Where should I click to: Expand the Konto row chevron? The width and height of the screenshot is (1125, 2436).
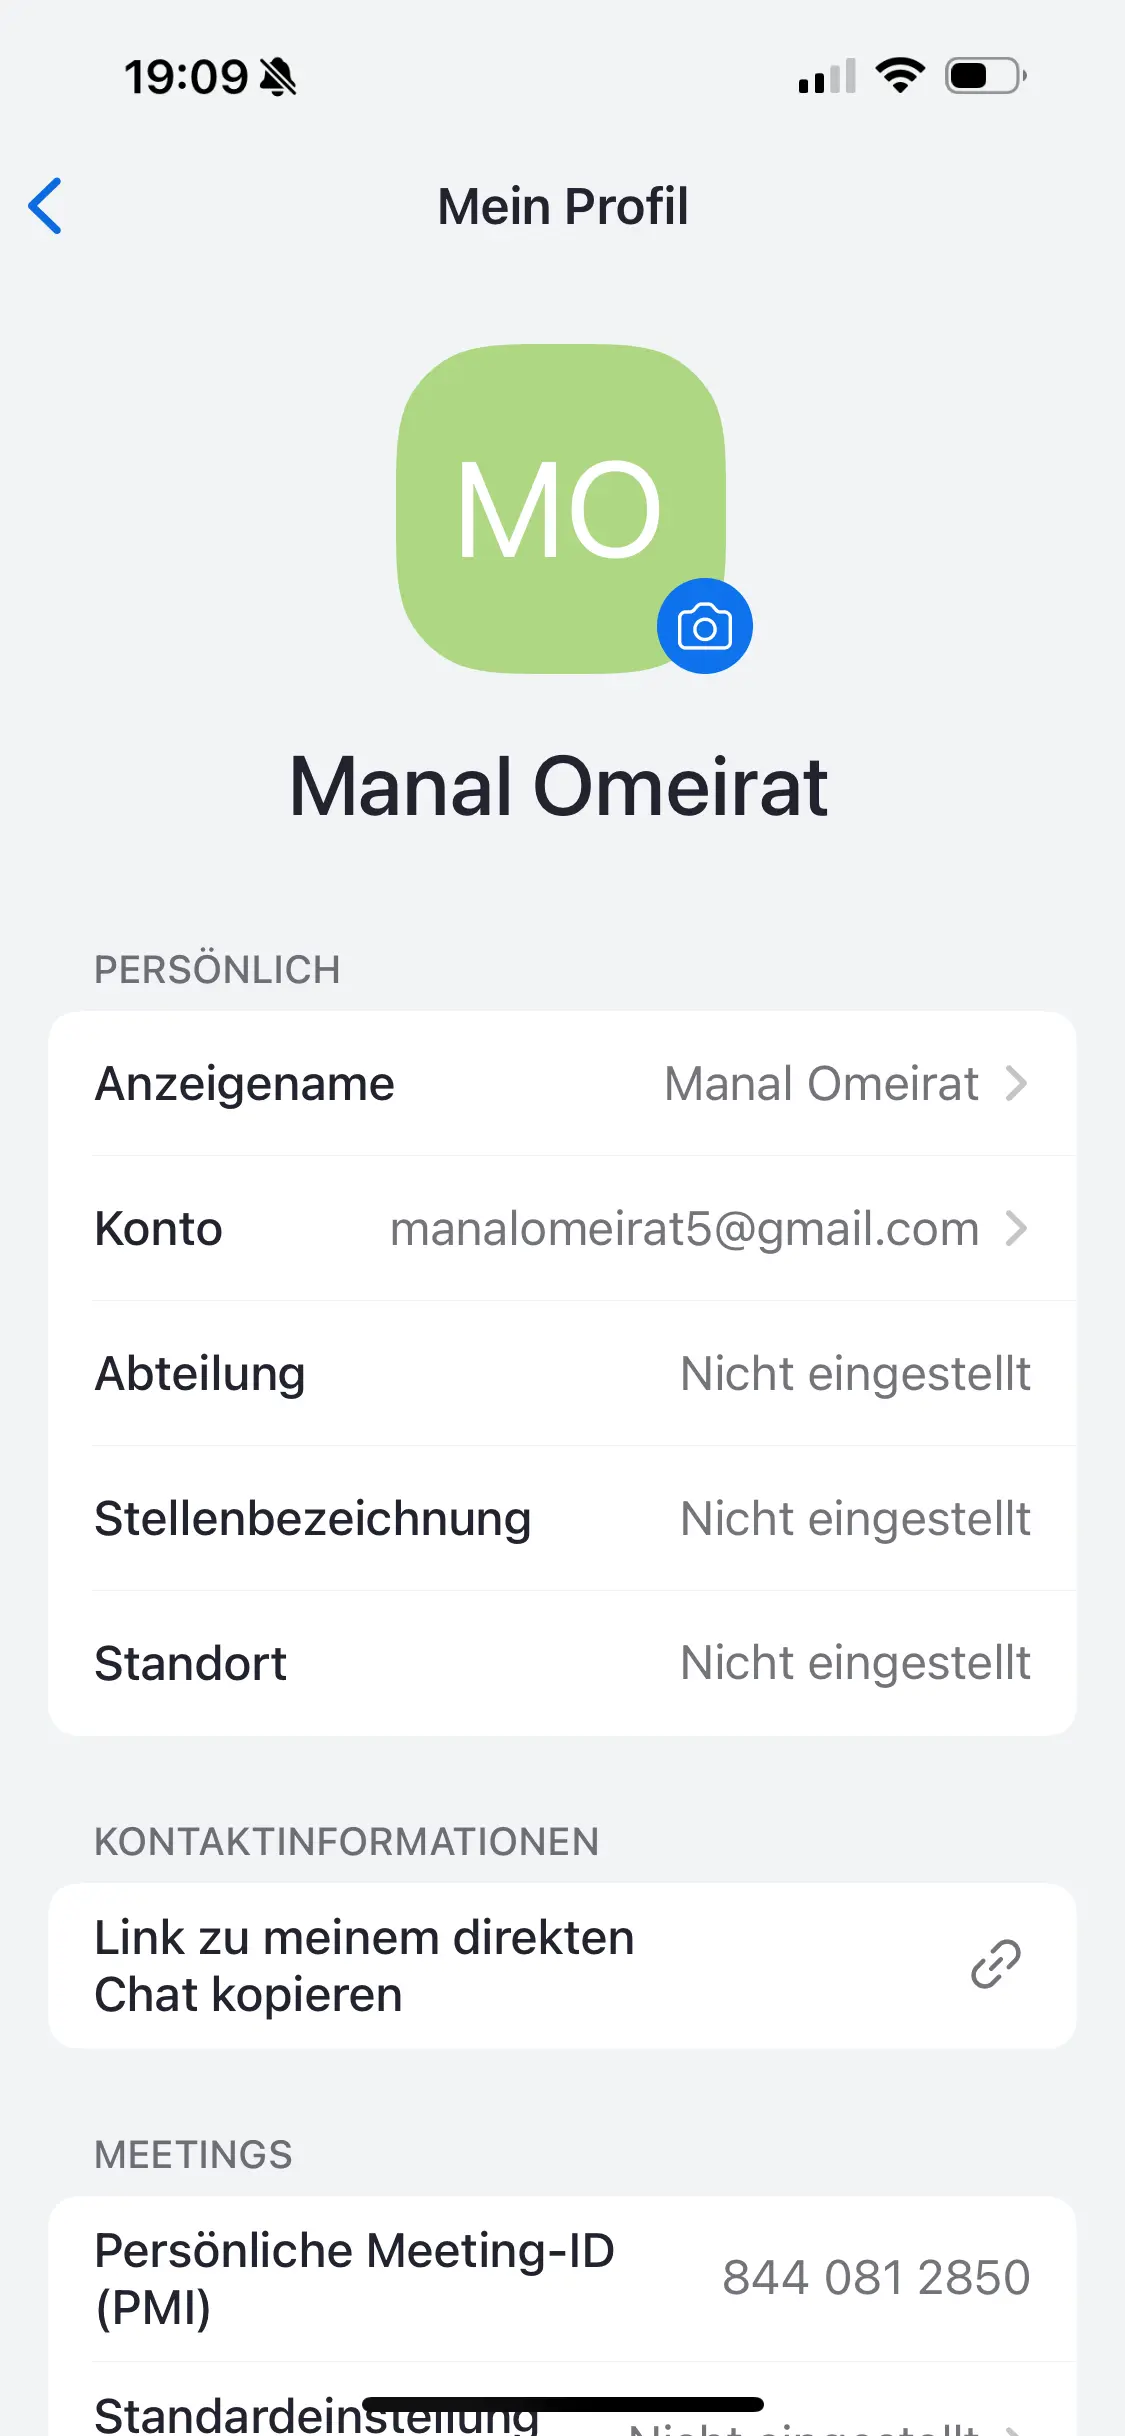(x=1016, y=1228)
